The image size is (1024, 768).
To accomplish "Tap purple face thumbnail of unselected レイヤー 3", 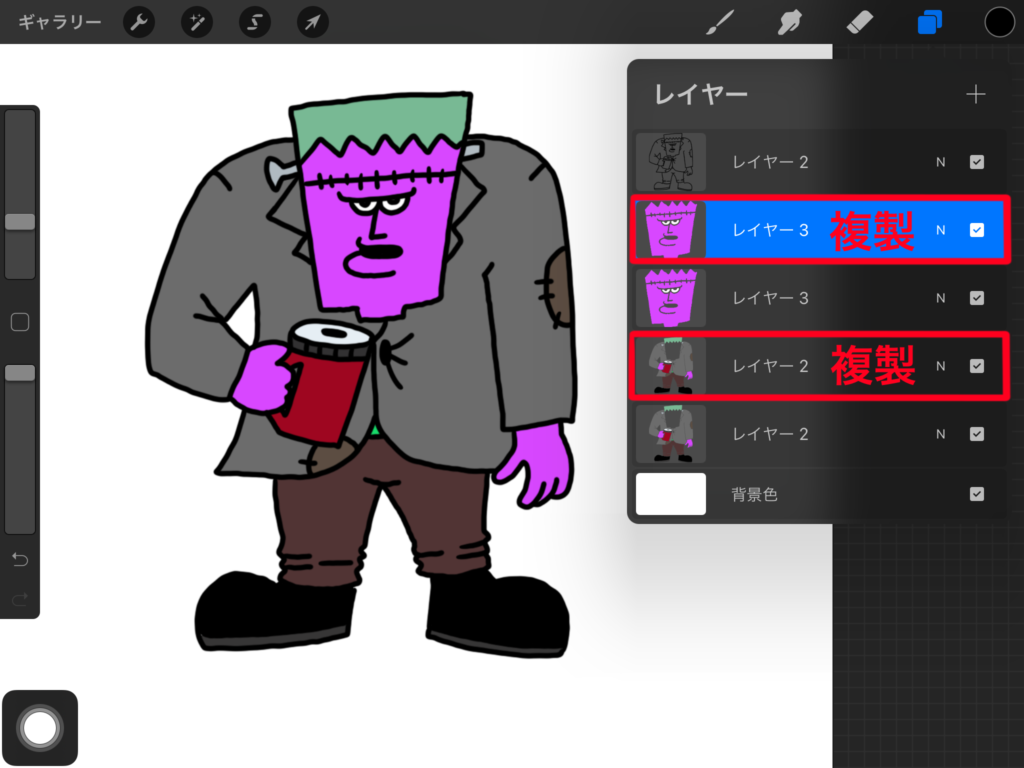I will point(671,298).
